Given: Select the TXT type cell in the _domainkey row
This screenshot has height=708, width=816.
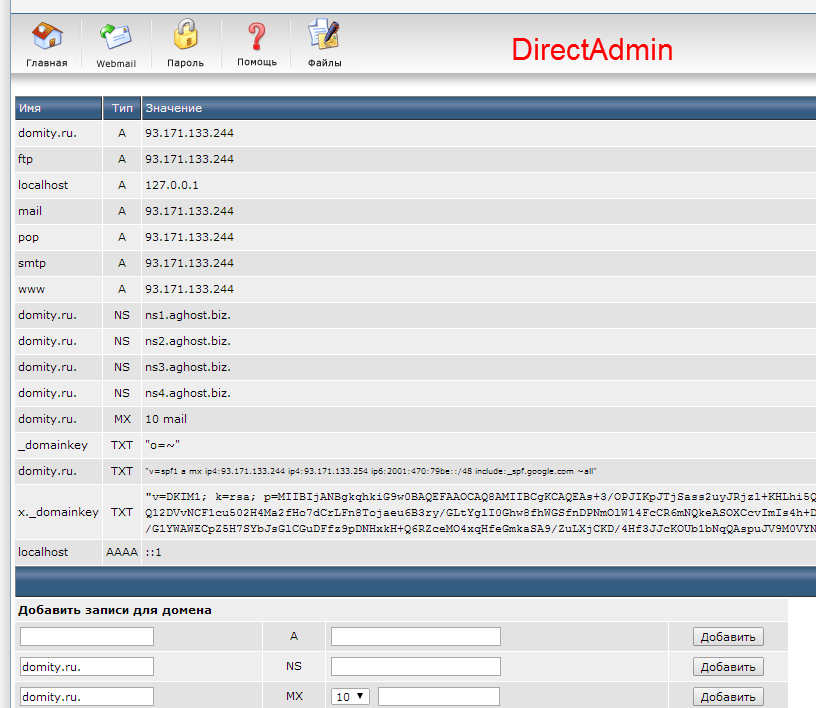Looking at the screenshot, I should click(x=122, y=446).
